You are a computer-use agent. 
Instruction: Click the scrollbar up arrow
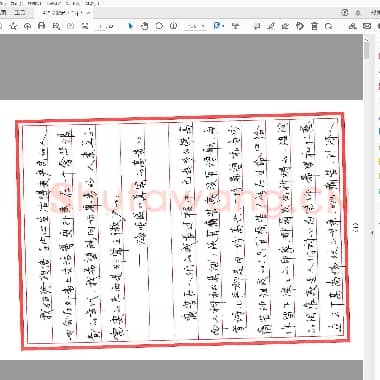[367, 40]
